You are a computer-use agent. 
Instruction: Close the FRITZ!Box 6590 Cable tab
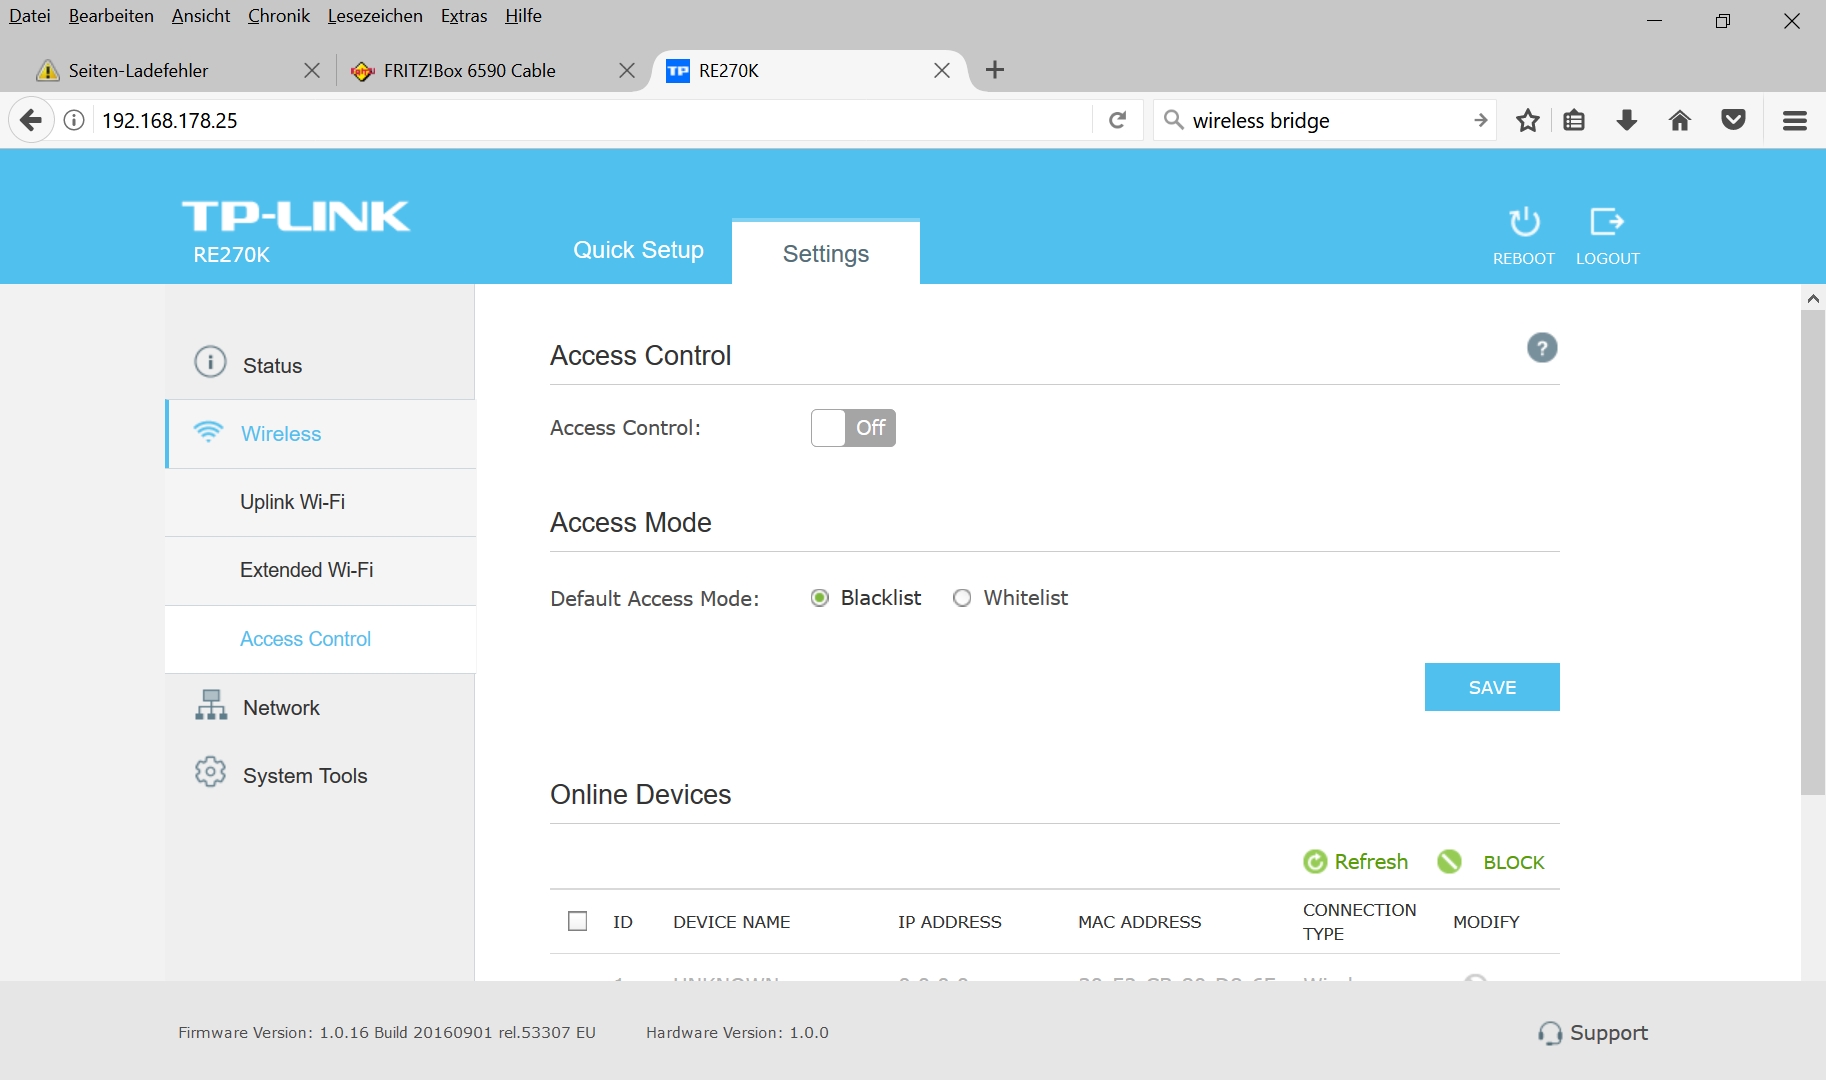click(627, 70)
